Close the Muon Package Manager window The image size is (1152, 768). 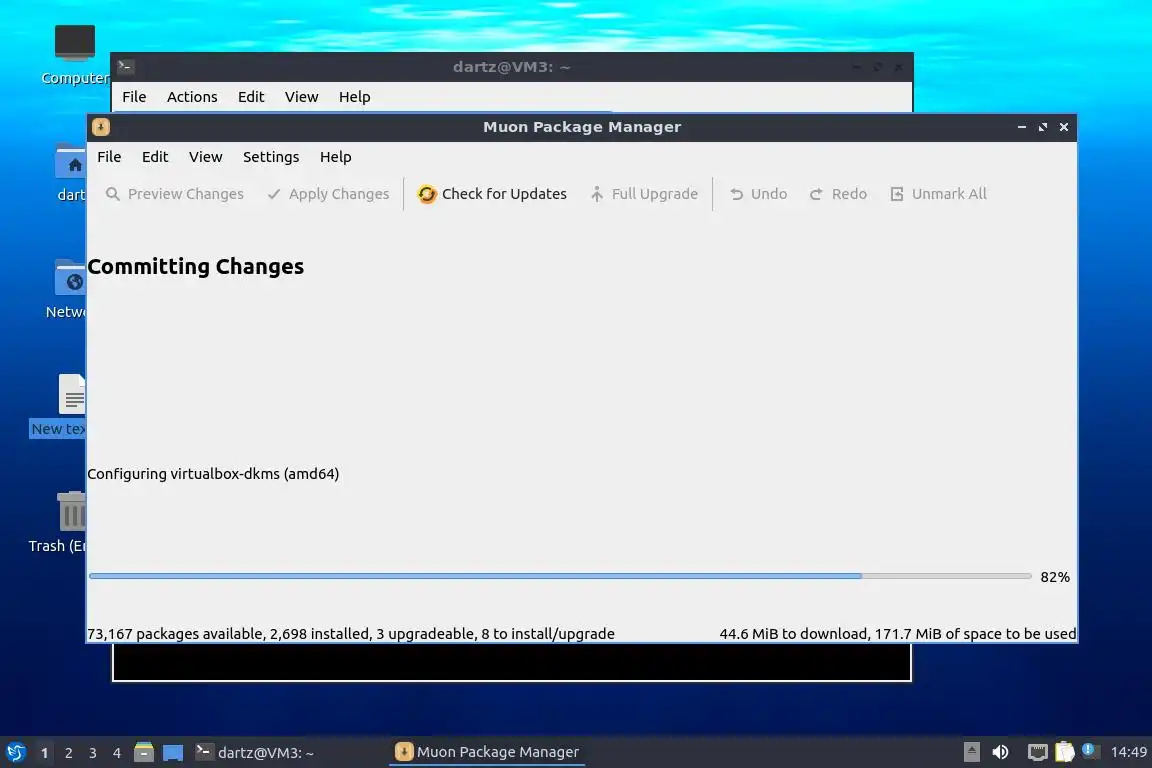pyautogui.click(x=1063, y=127)
